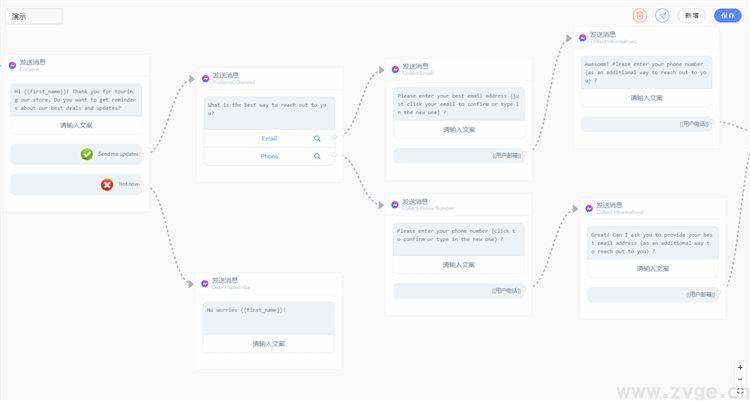The height and width of the screenshot is (401, 750).
Task: Click 请输入文案 field in Collect Email node
Action: click(459, 129)
